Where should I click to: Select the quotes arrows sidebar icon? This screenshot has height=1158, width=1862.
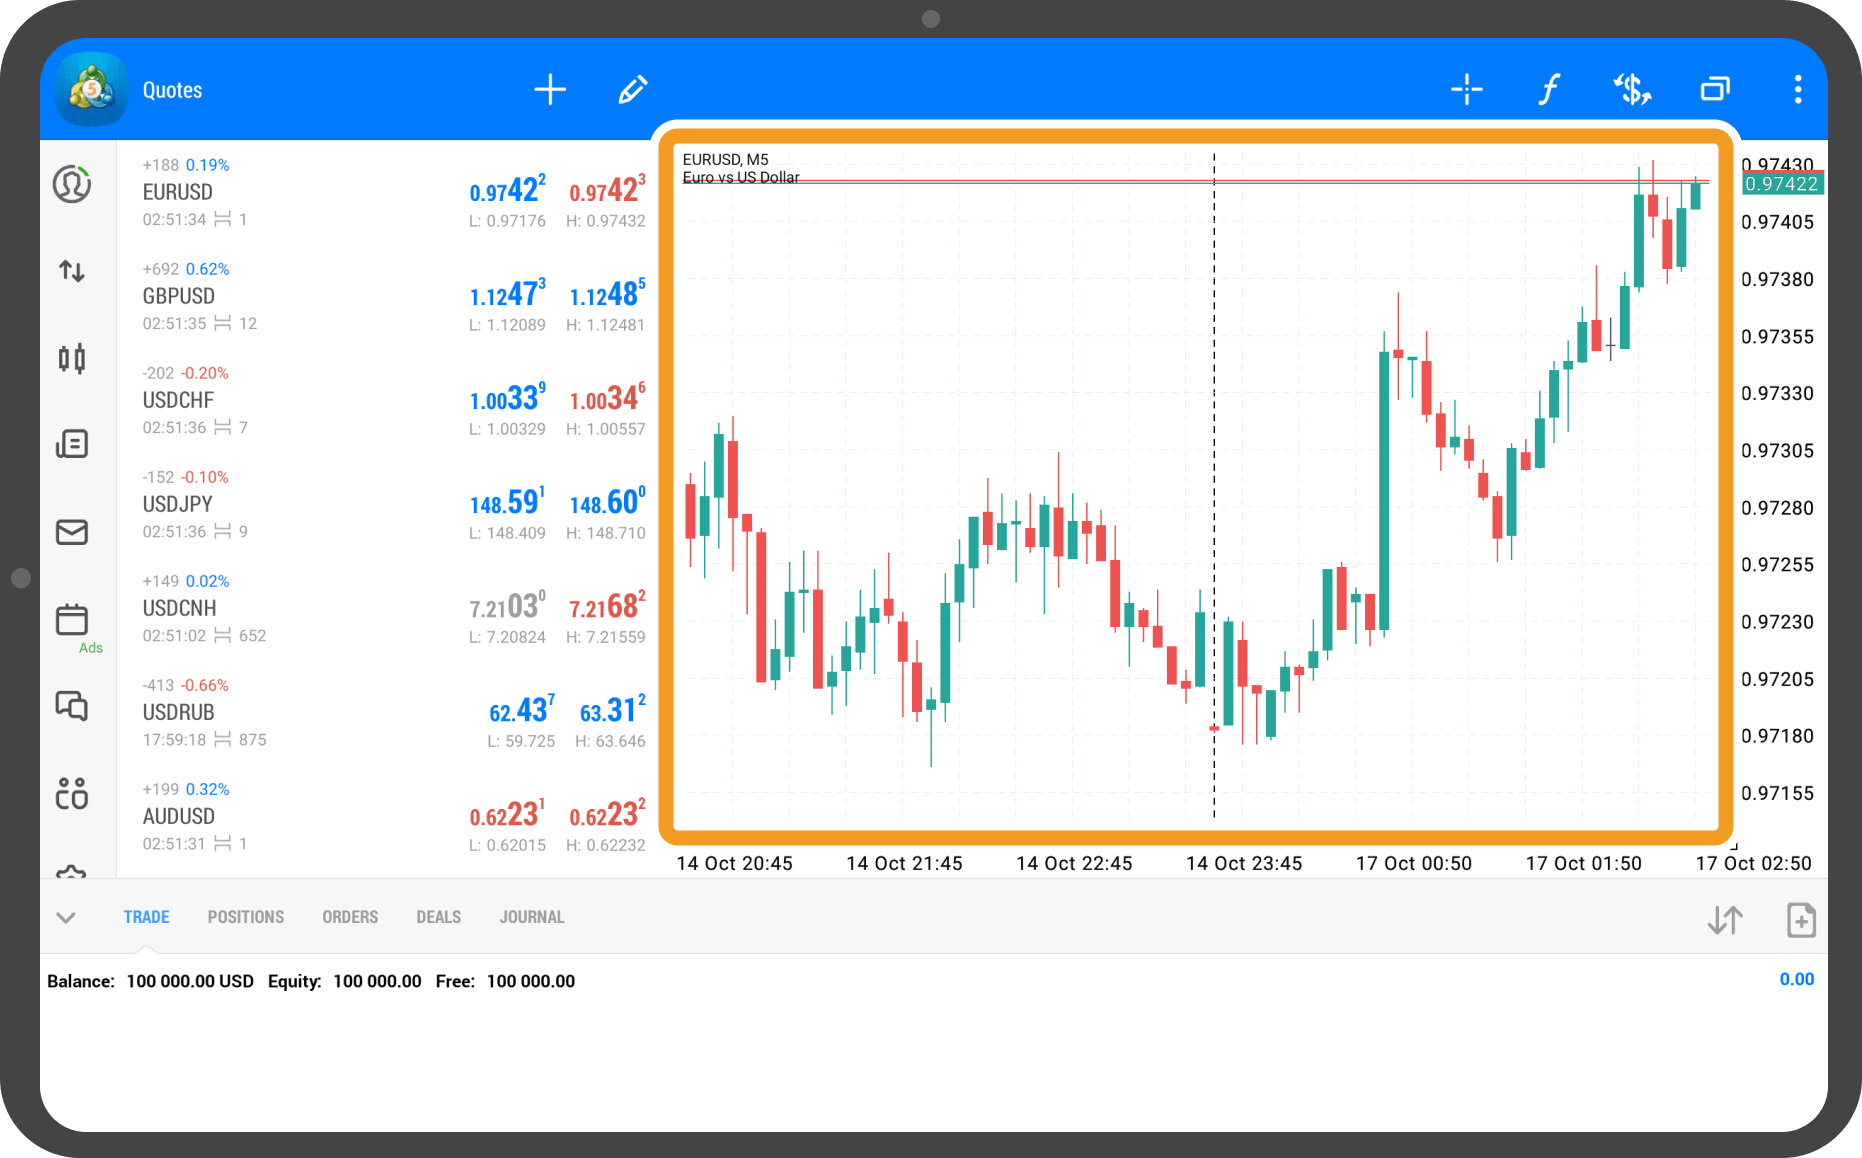coord(72,271)
